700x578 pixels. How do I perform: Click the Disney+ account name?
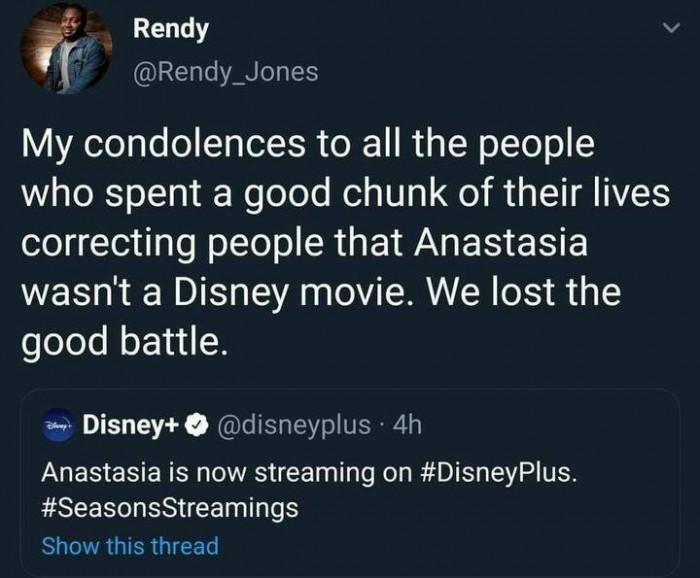[130, 427]
